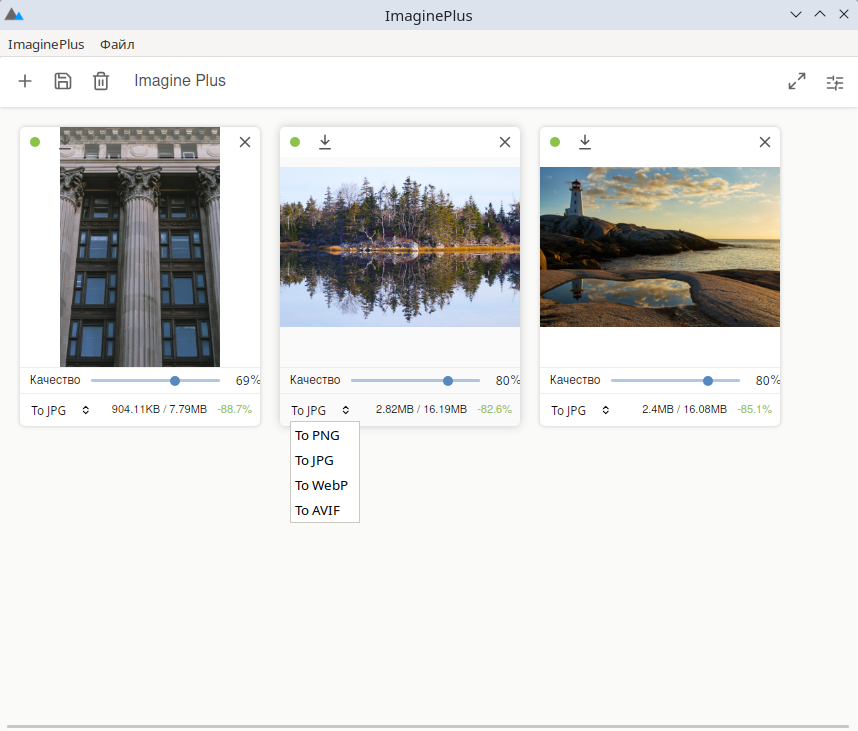Click the 904.11KB / 7.79MB size text

[159, 409]
